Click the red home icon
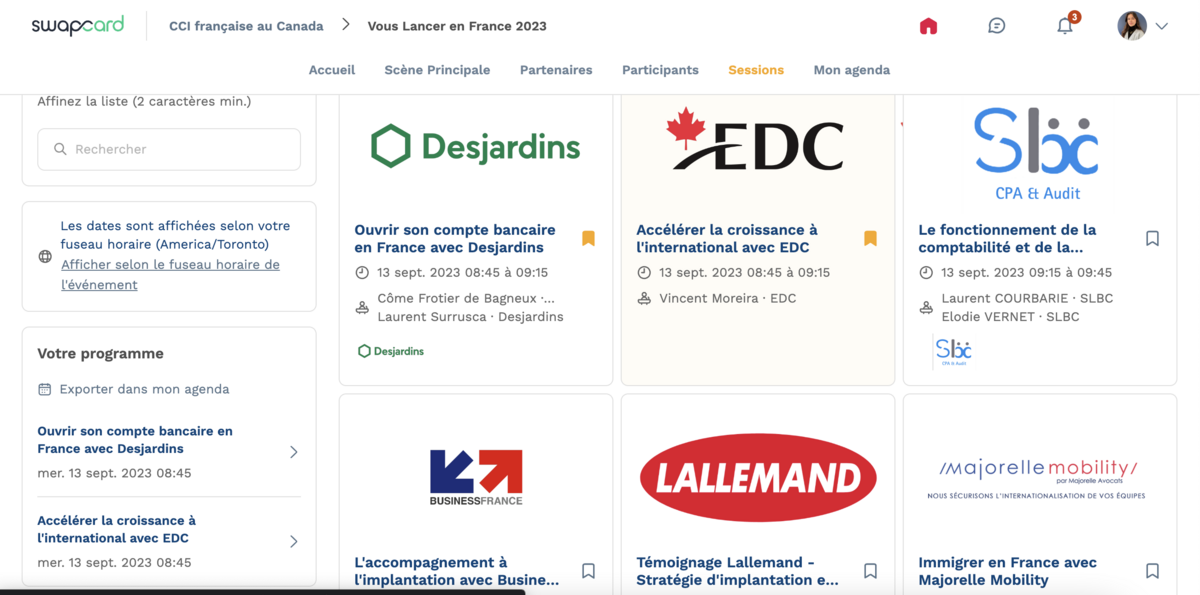 click(x=928, y=26)
